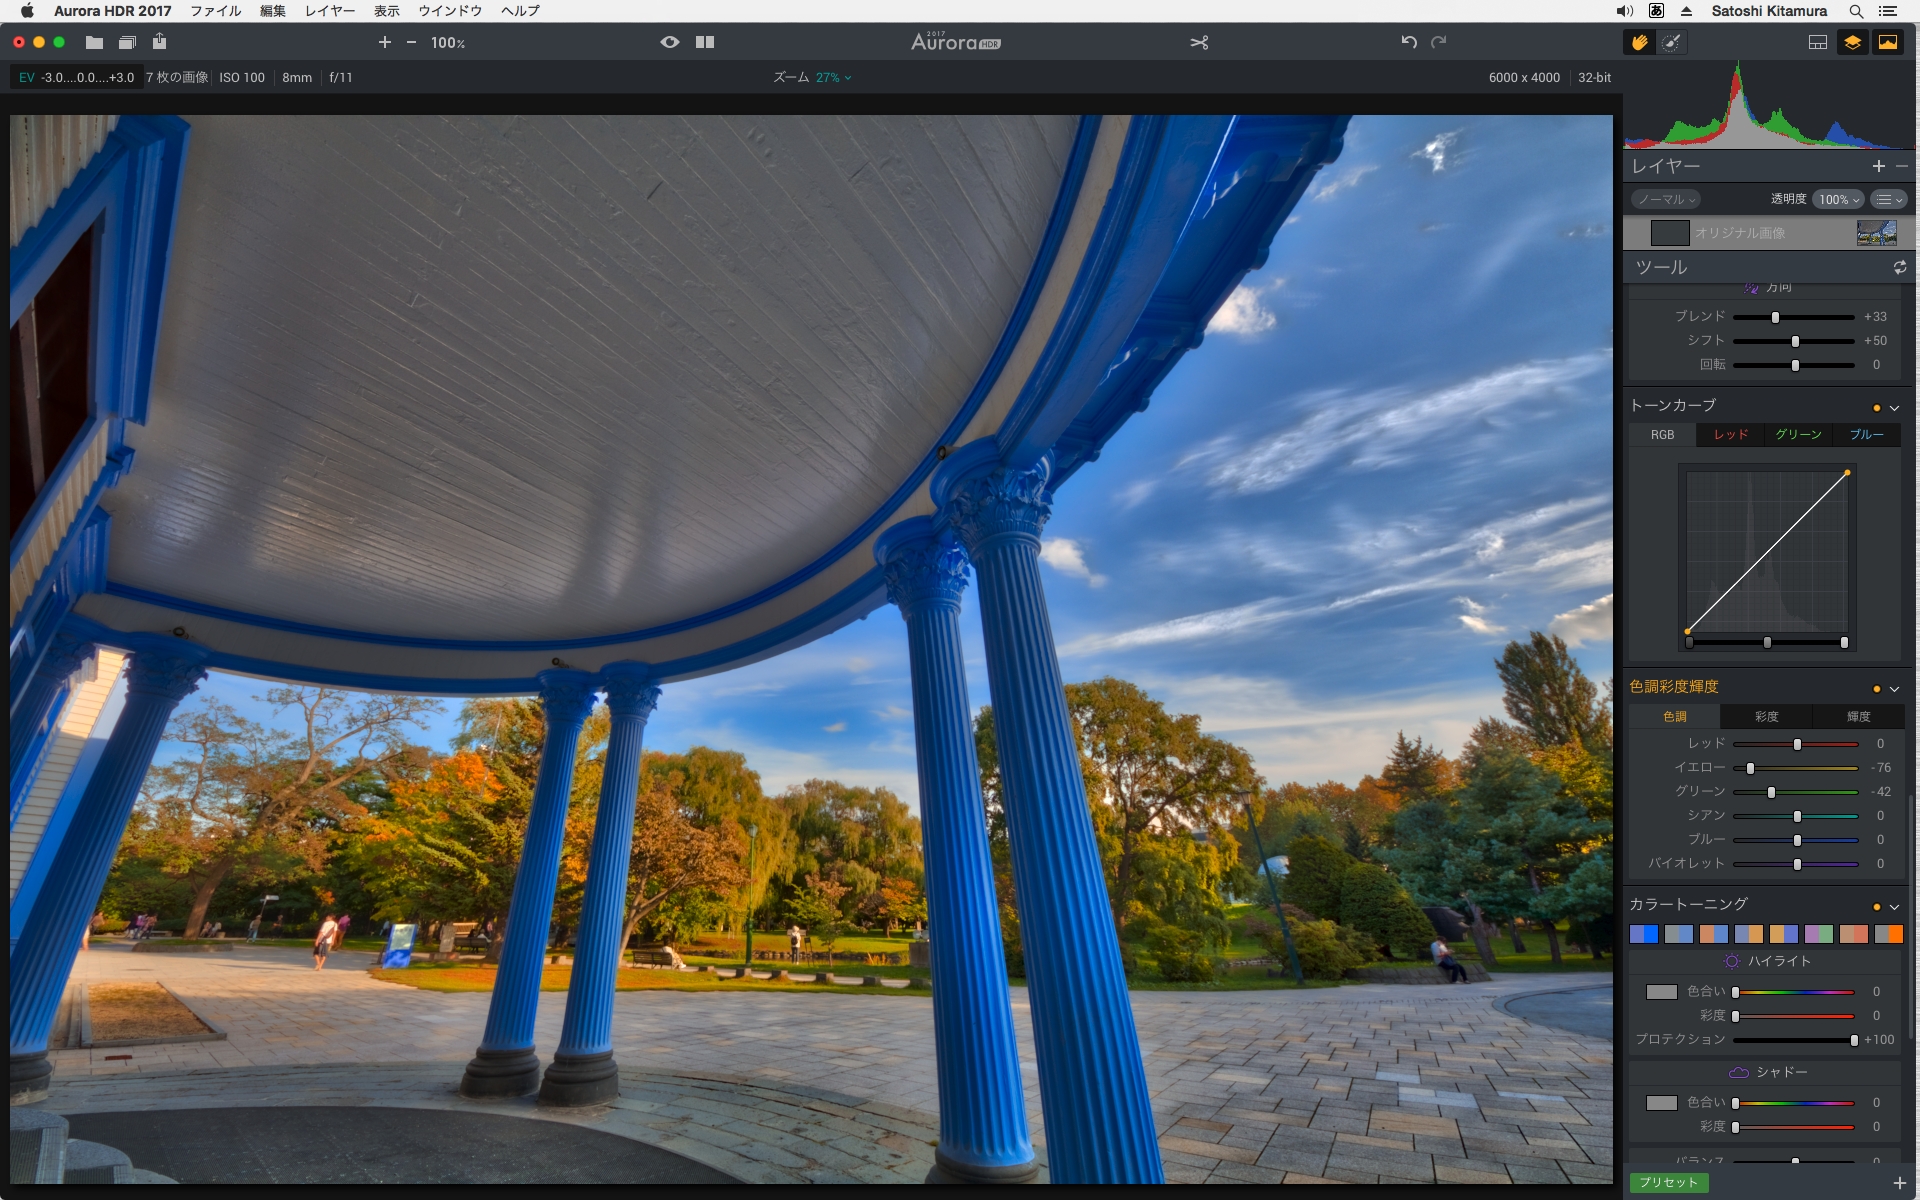This screenshot has width=1920, height=1200.
Task: Open the ノーマル blend mode dropdown
Action: [1666, 199]
